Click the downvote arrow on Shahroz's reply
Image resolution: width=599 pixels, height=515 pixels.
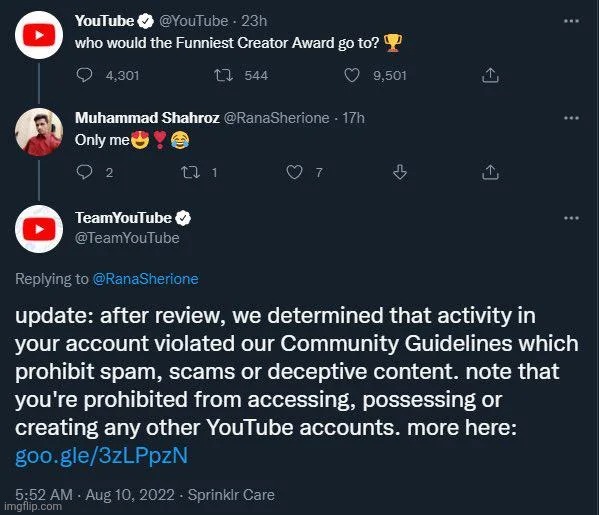click(x=400, y=172)
